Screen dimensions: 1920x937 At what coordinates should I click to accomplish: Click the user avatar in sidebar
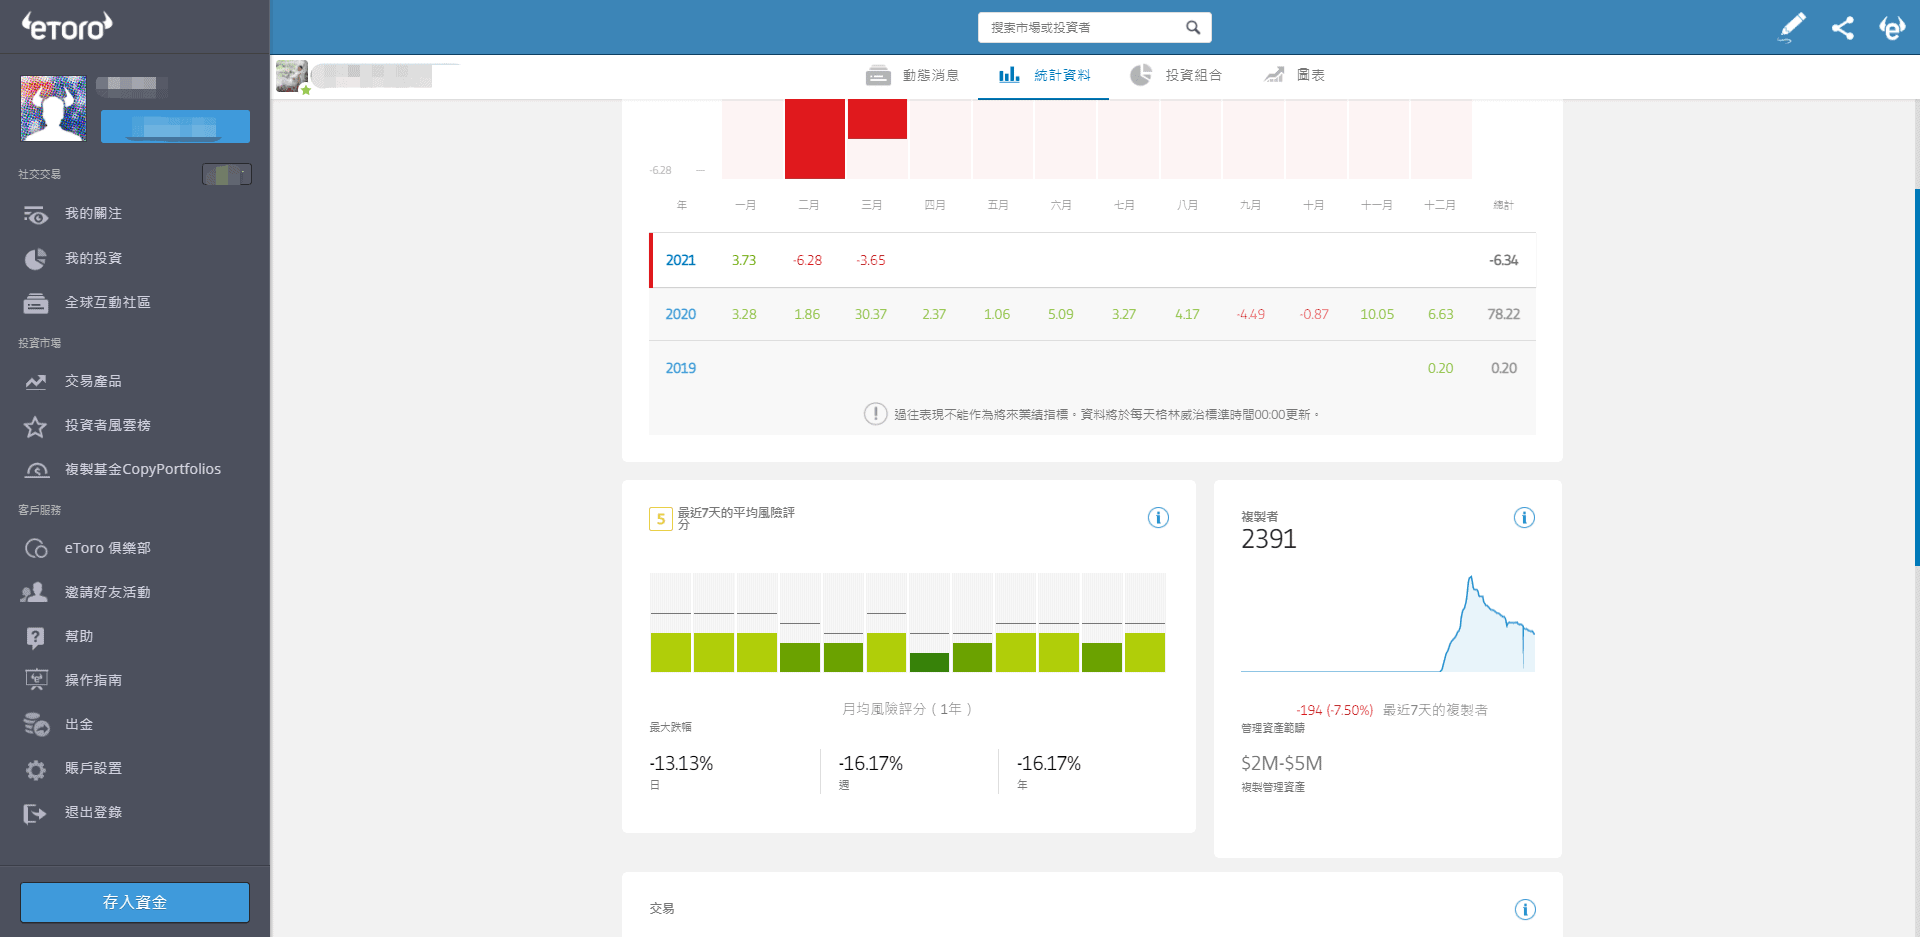point(53,108)
